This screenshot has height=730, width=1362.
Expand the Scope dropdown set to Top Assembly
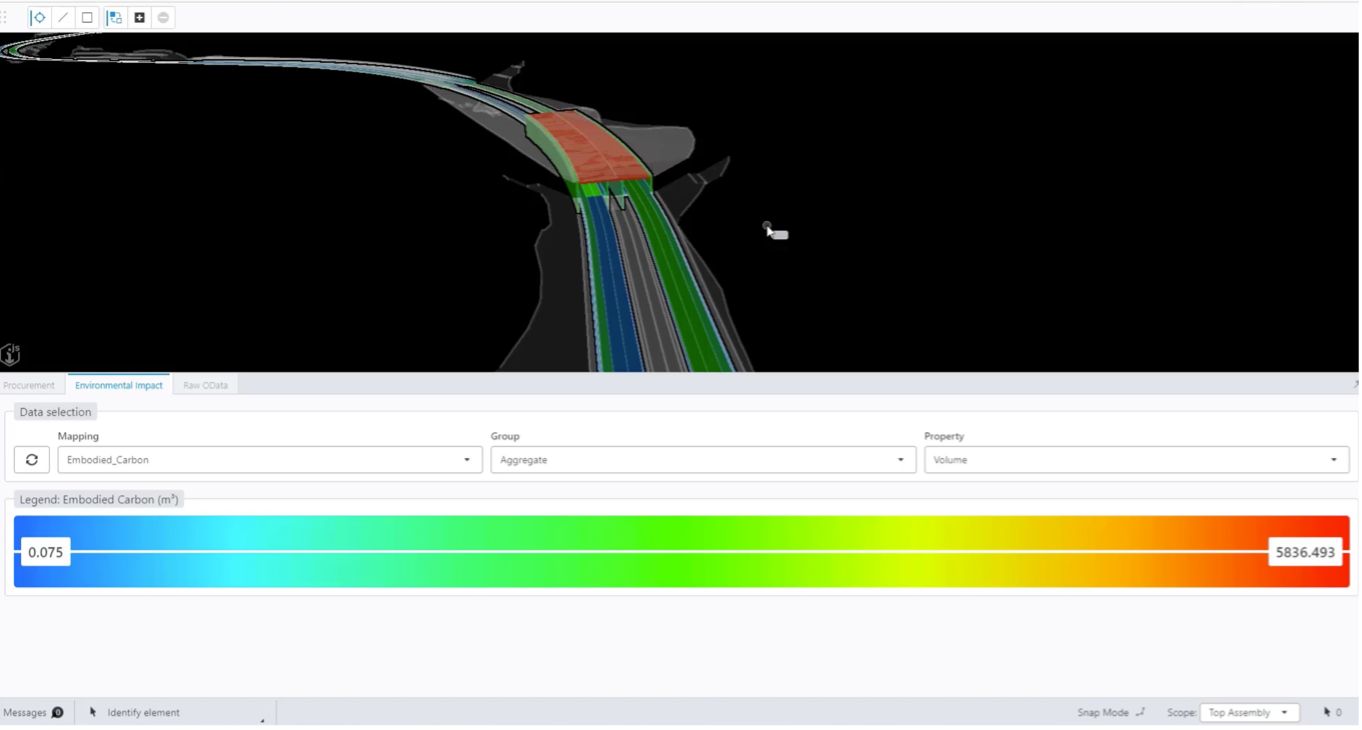tap(1248, 712)
